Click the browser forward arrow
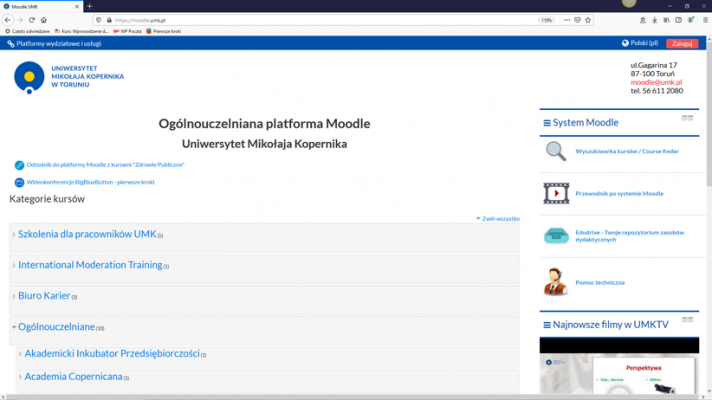 [x=20, y=20]
